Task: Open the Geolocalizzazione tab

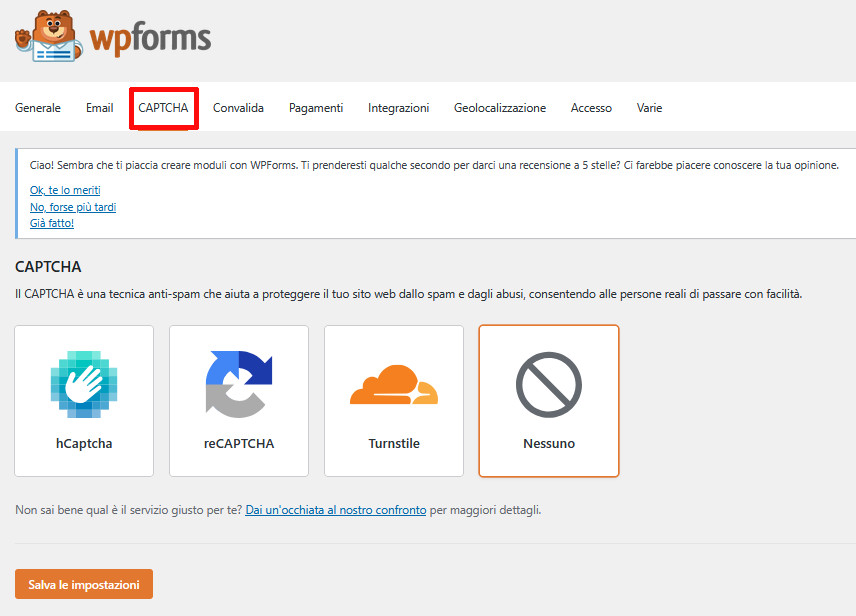Action: pos(500,108)
